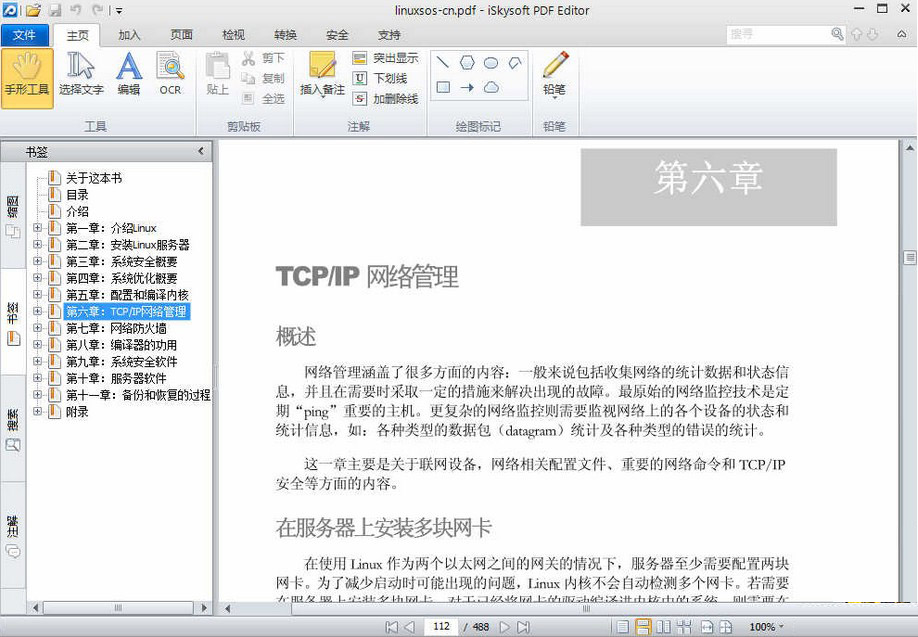Switch to the Page tab (页面)

(181, 35)
